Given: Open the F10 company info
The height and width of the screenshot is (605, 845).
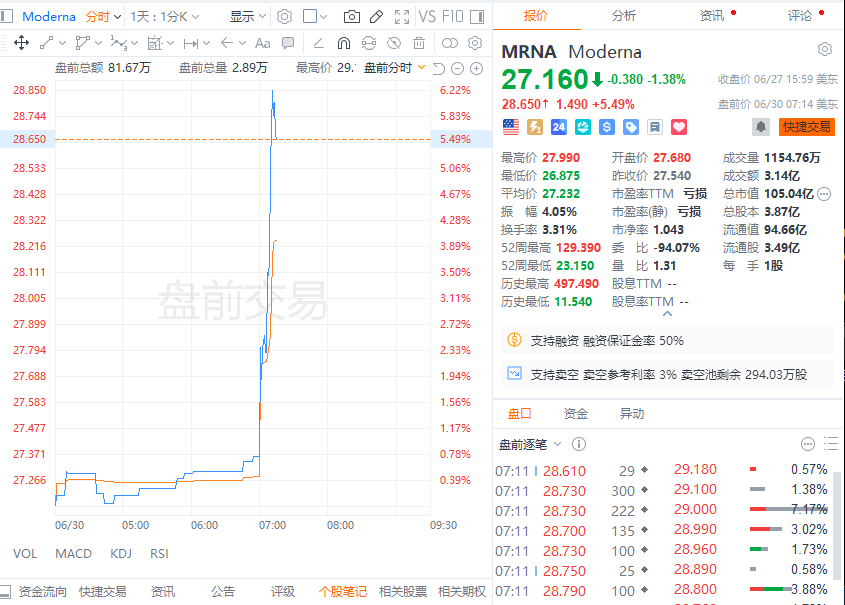Looking at the screenshot, I should tap(453, 17).
